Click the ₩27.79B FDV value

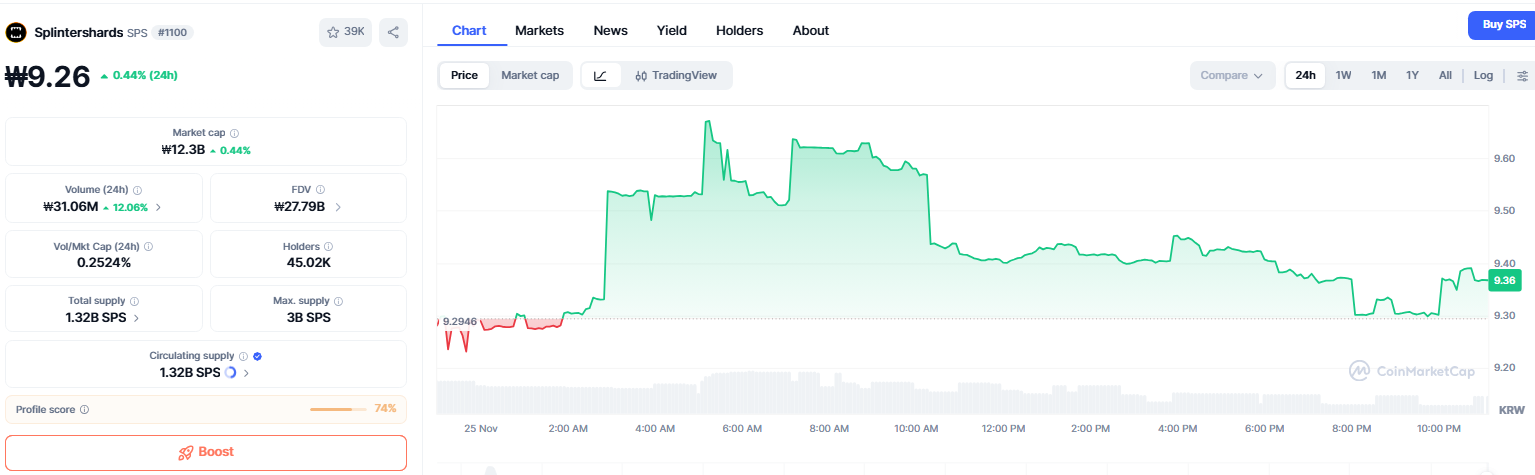300,207
